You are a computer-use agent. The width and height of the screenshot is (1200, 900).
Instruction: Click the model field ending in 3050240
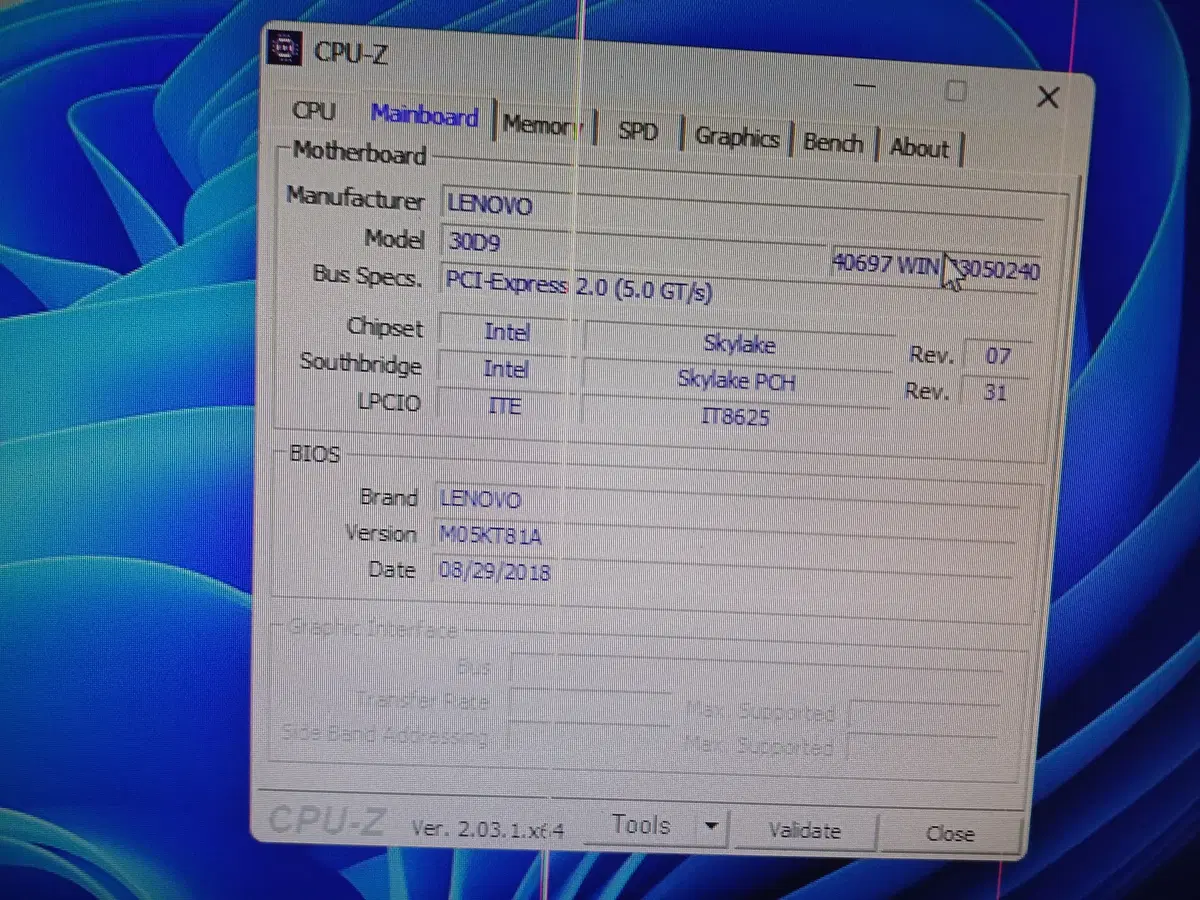(936, 269)
